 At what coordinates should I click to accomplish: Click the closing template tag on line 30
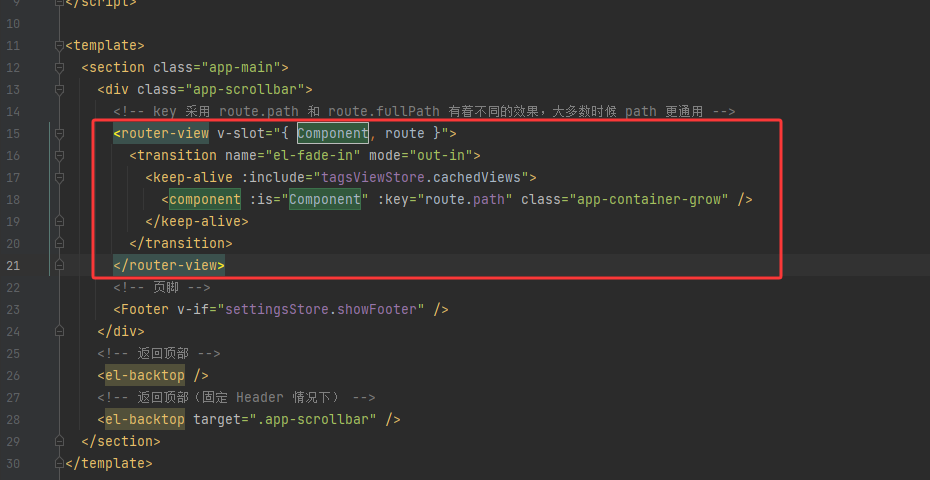[109, 463]
